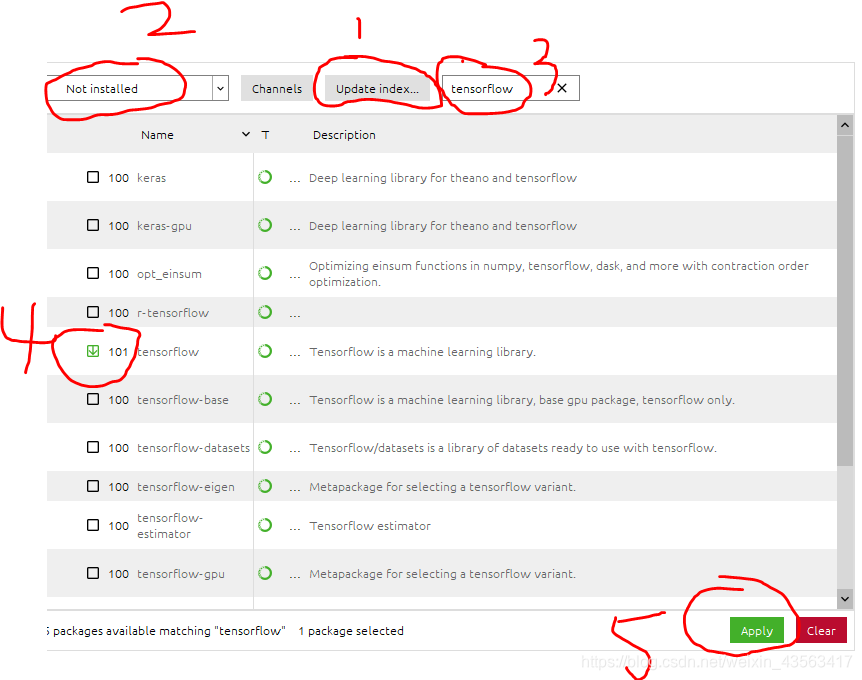Viewport: 862px width, 680px height.
Task: Click the Name column header
Action: [157, 135]
